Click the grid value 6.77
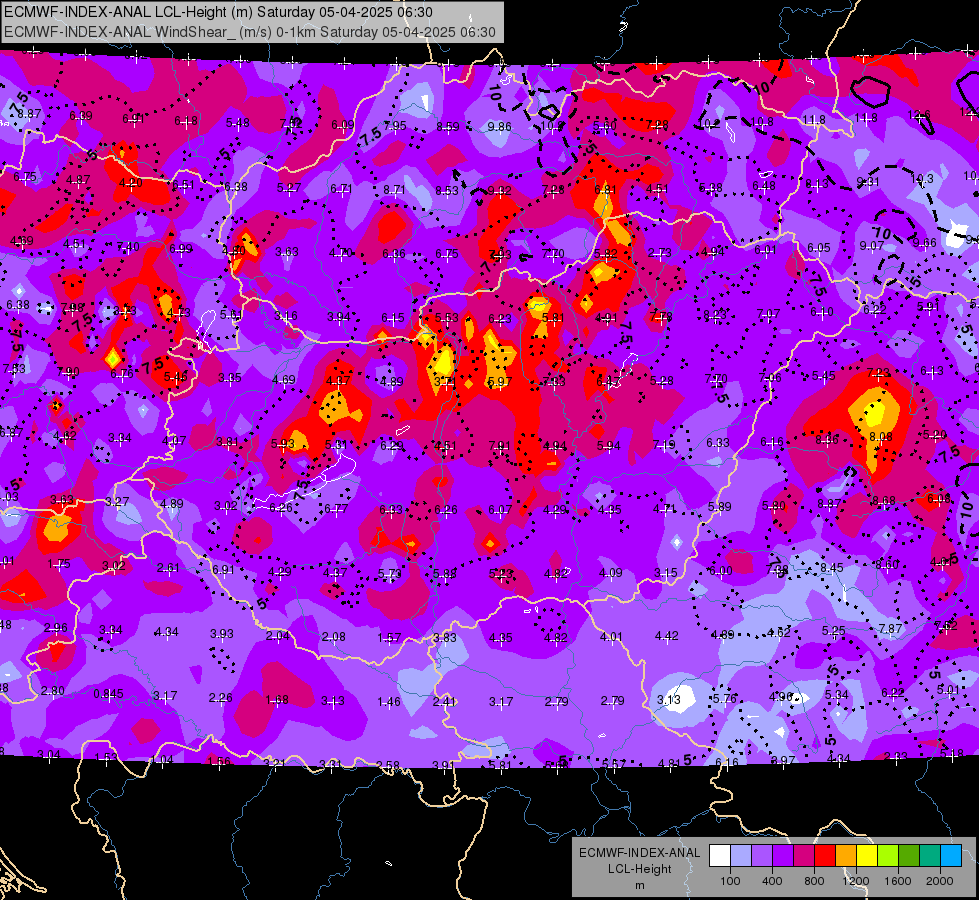 click(336, 509)
